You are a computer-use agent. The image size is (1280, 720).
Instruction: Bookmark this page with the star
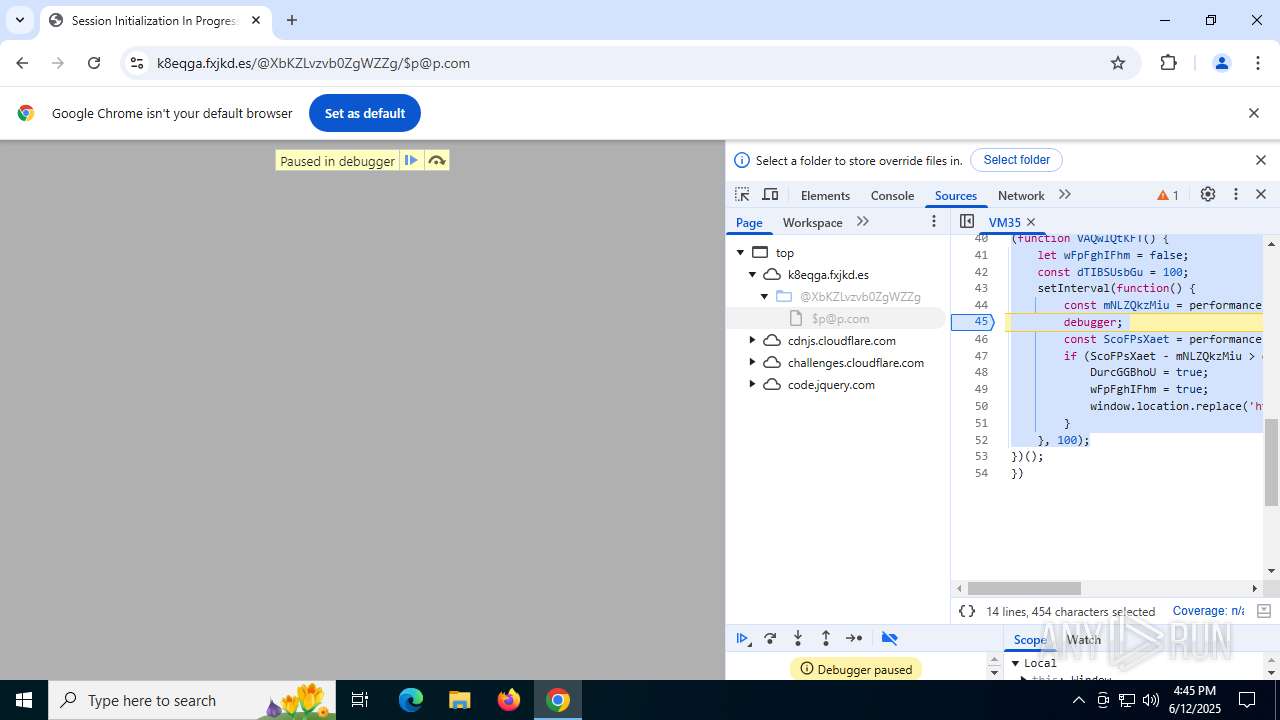(x=1118, y=63)
